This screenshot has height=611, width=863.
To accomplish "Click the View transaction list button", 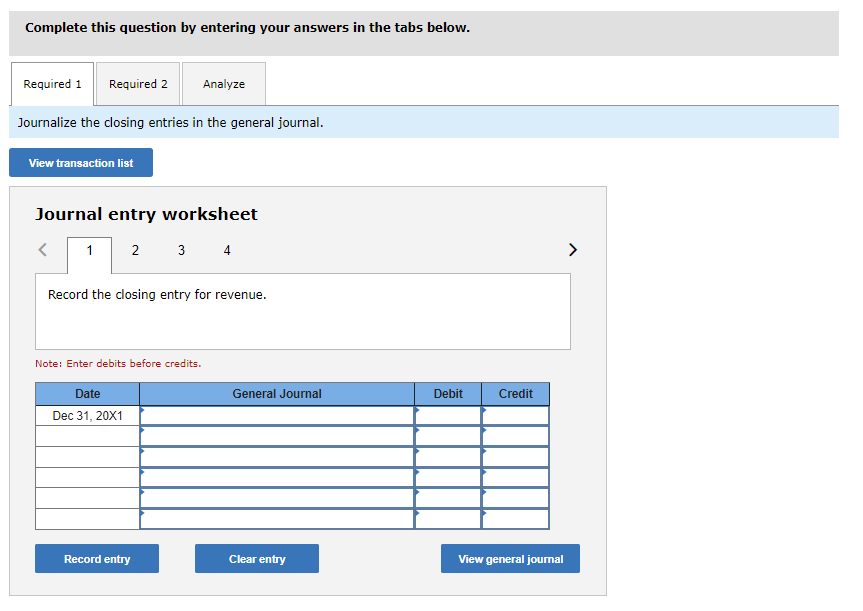I will [80, 162].
